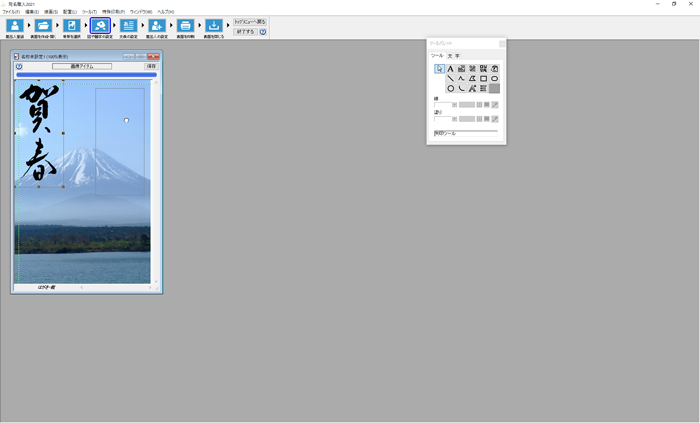This screenshot has width=700, height=423.
Task: Click the トップメニューへ戻る button
Action: coord(250,21)
